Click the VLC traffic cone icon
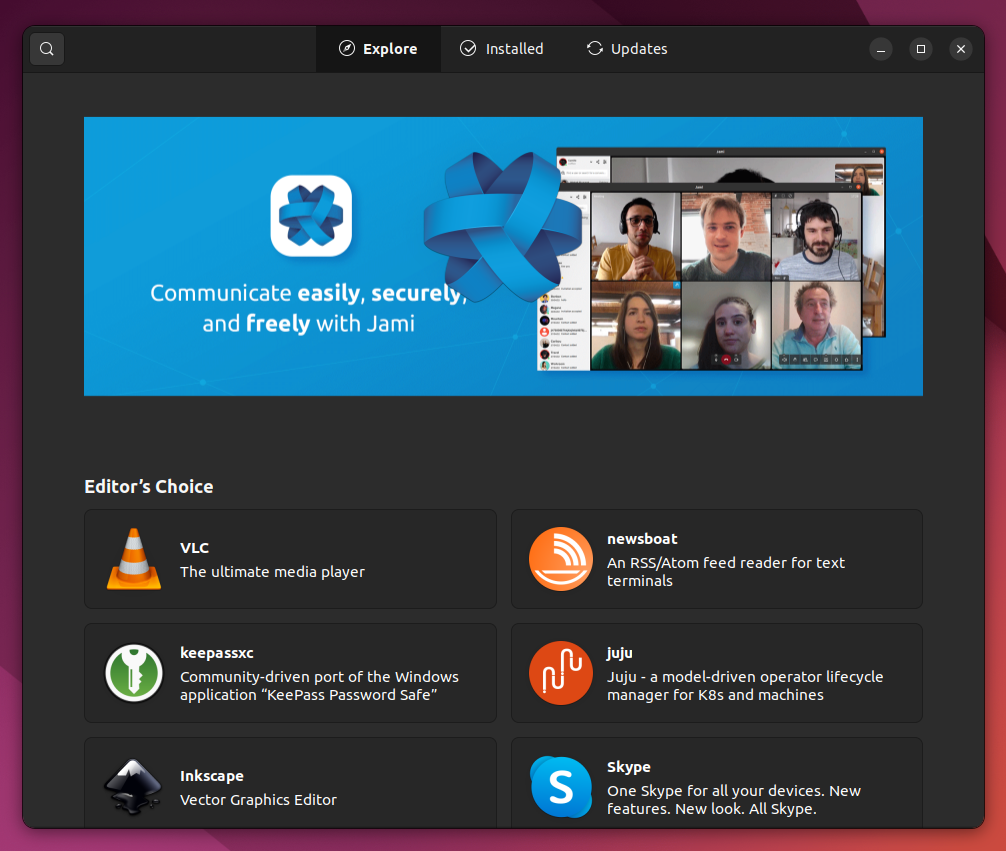This screenshot has width=1006, height=851. coord(133,559)
